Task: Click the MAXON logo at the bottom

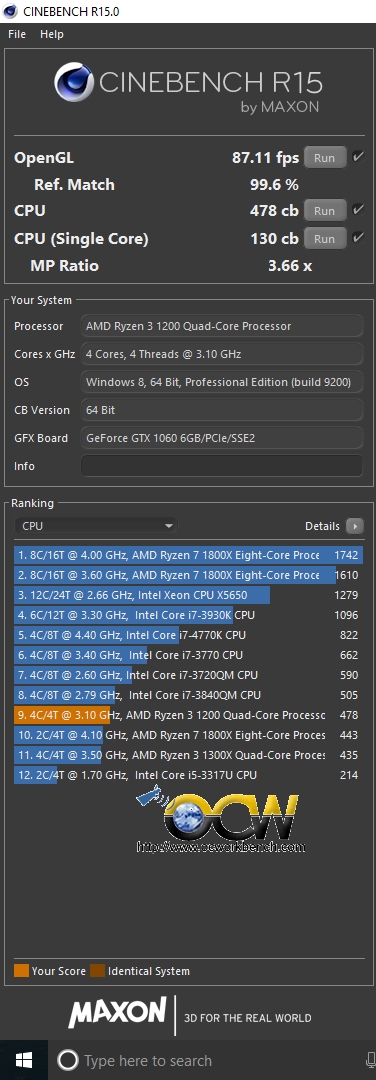Action: pyautogui.click(x=116, y=1012)
